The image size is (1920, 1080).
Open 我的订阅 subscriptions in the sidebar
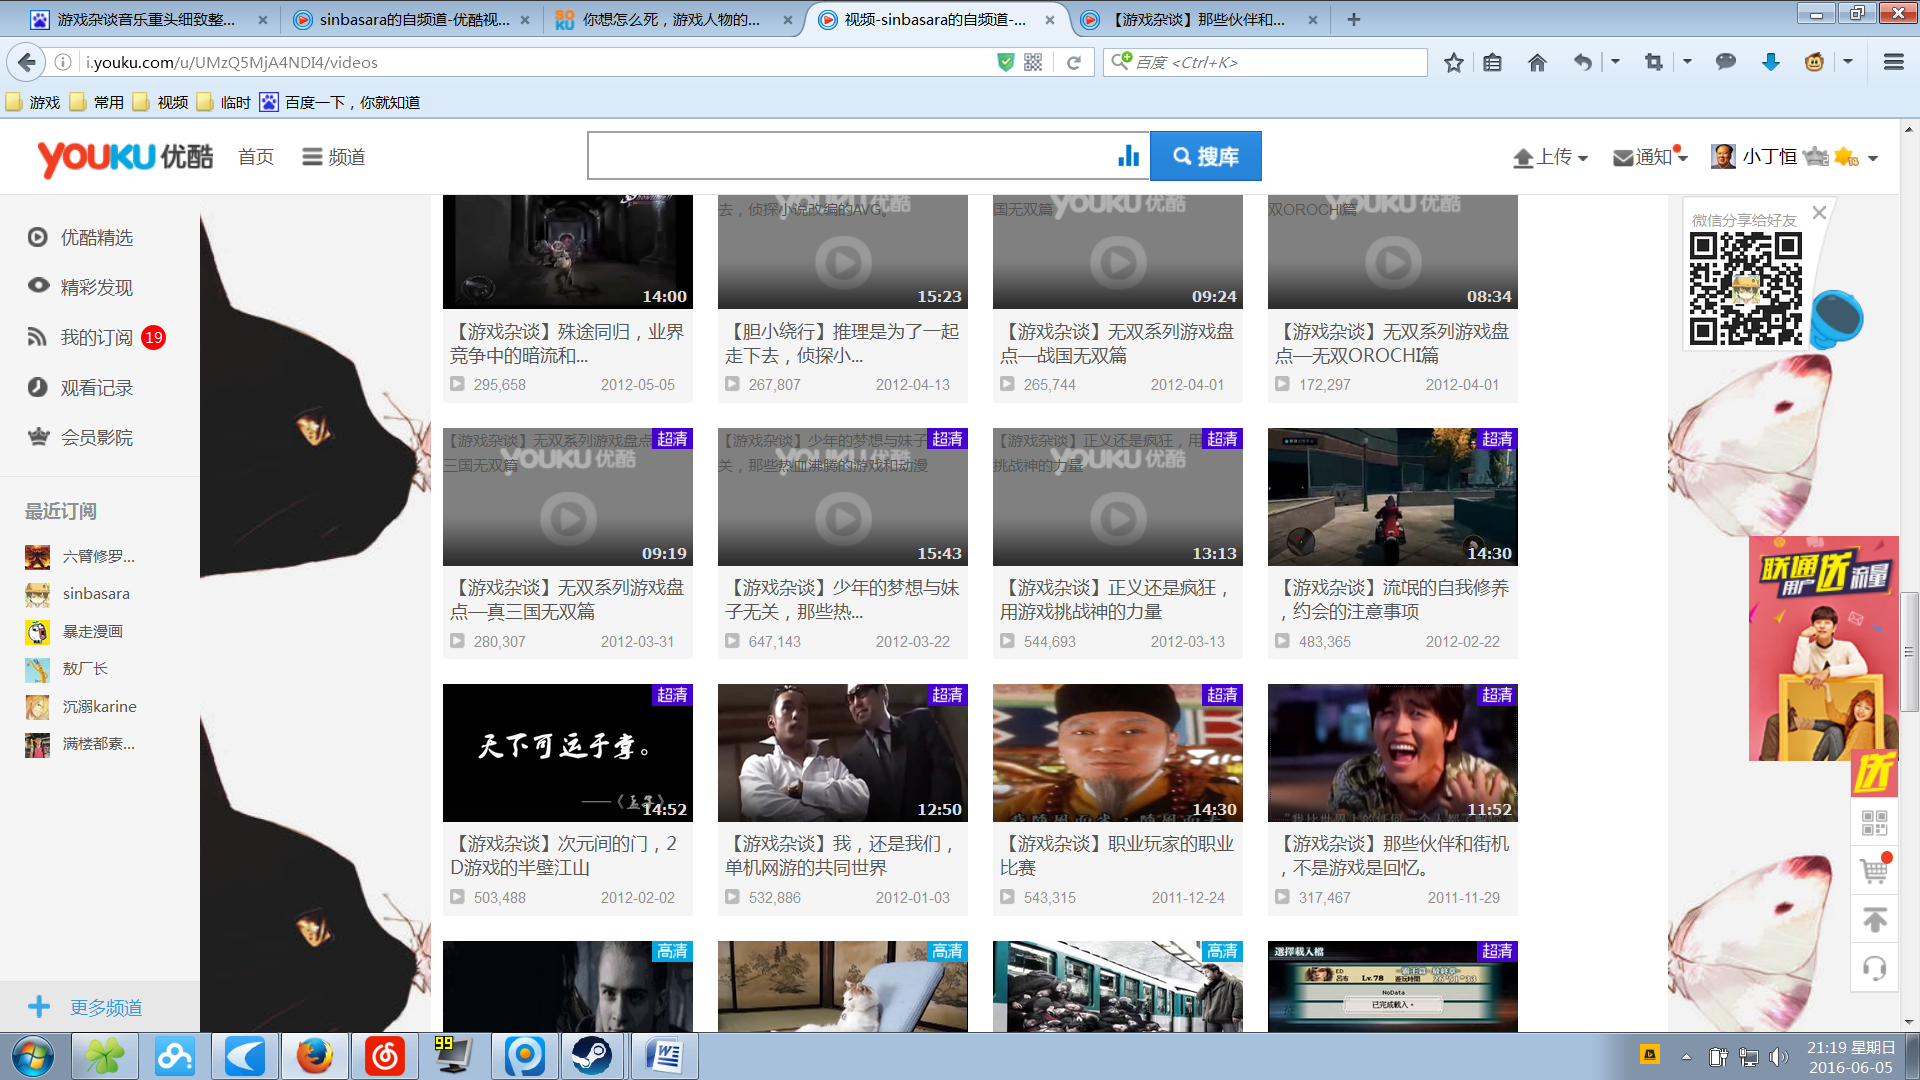click(x=96, y=338)
